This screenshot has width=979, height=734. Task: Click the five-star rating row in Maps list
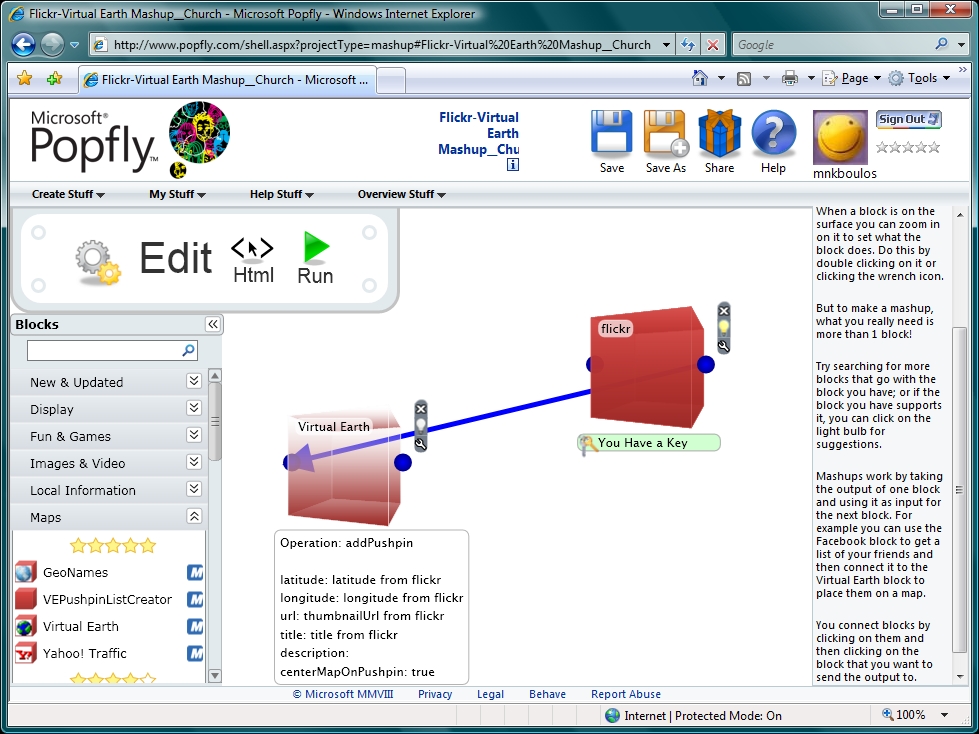point(112,546)
